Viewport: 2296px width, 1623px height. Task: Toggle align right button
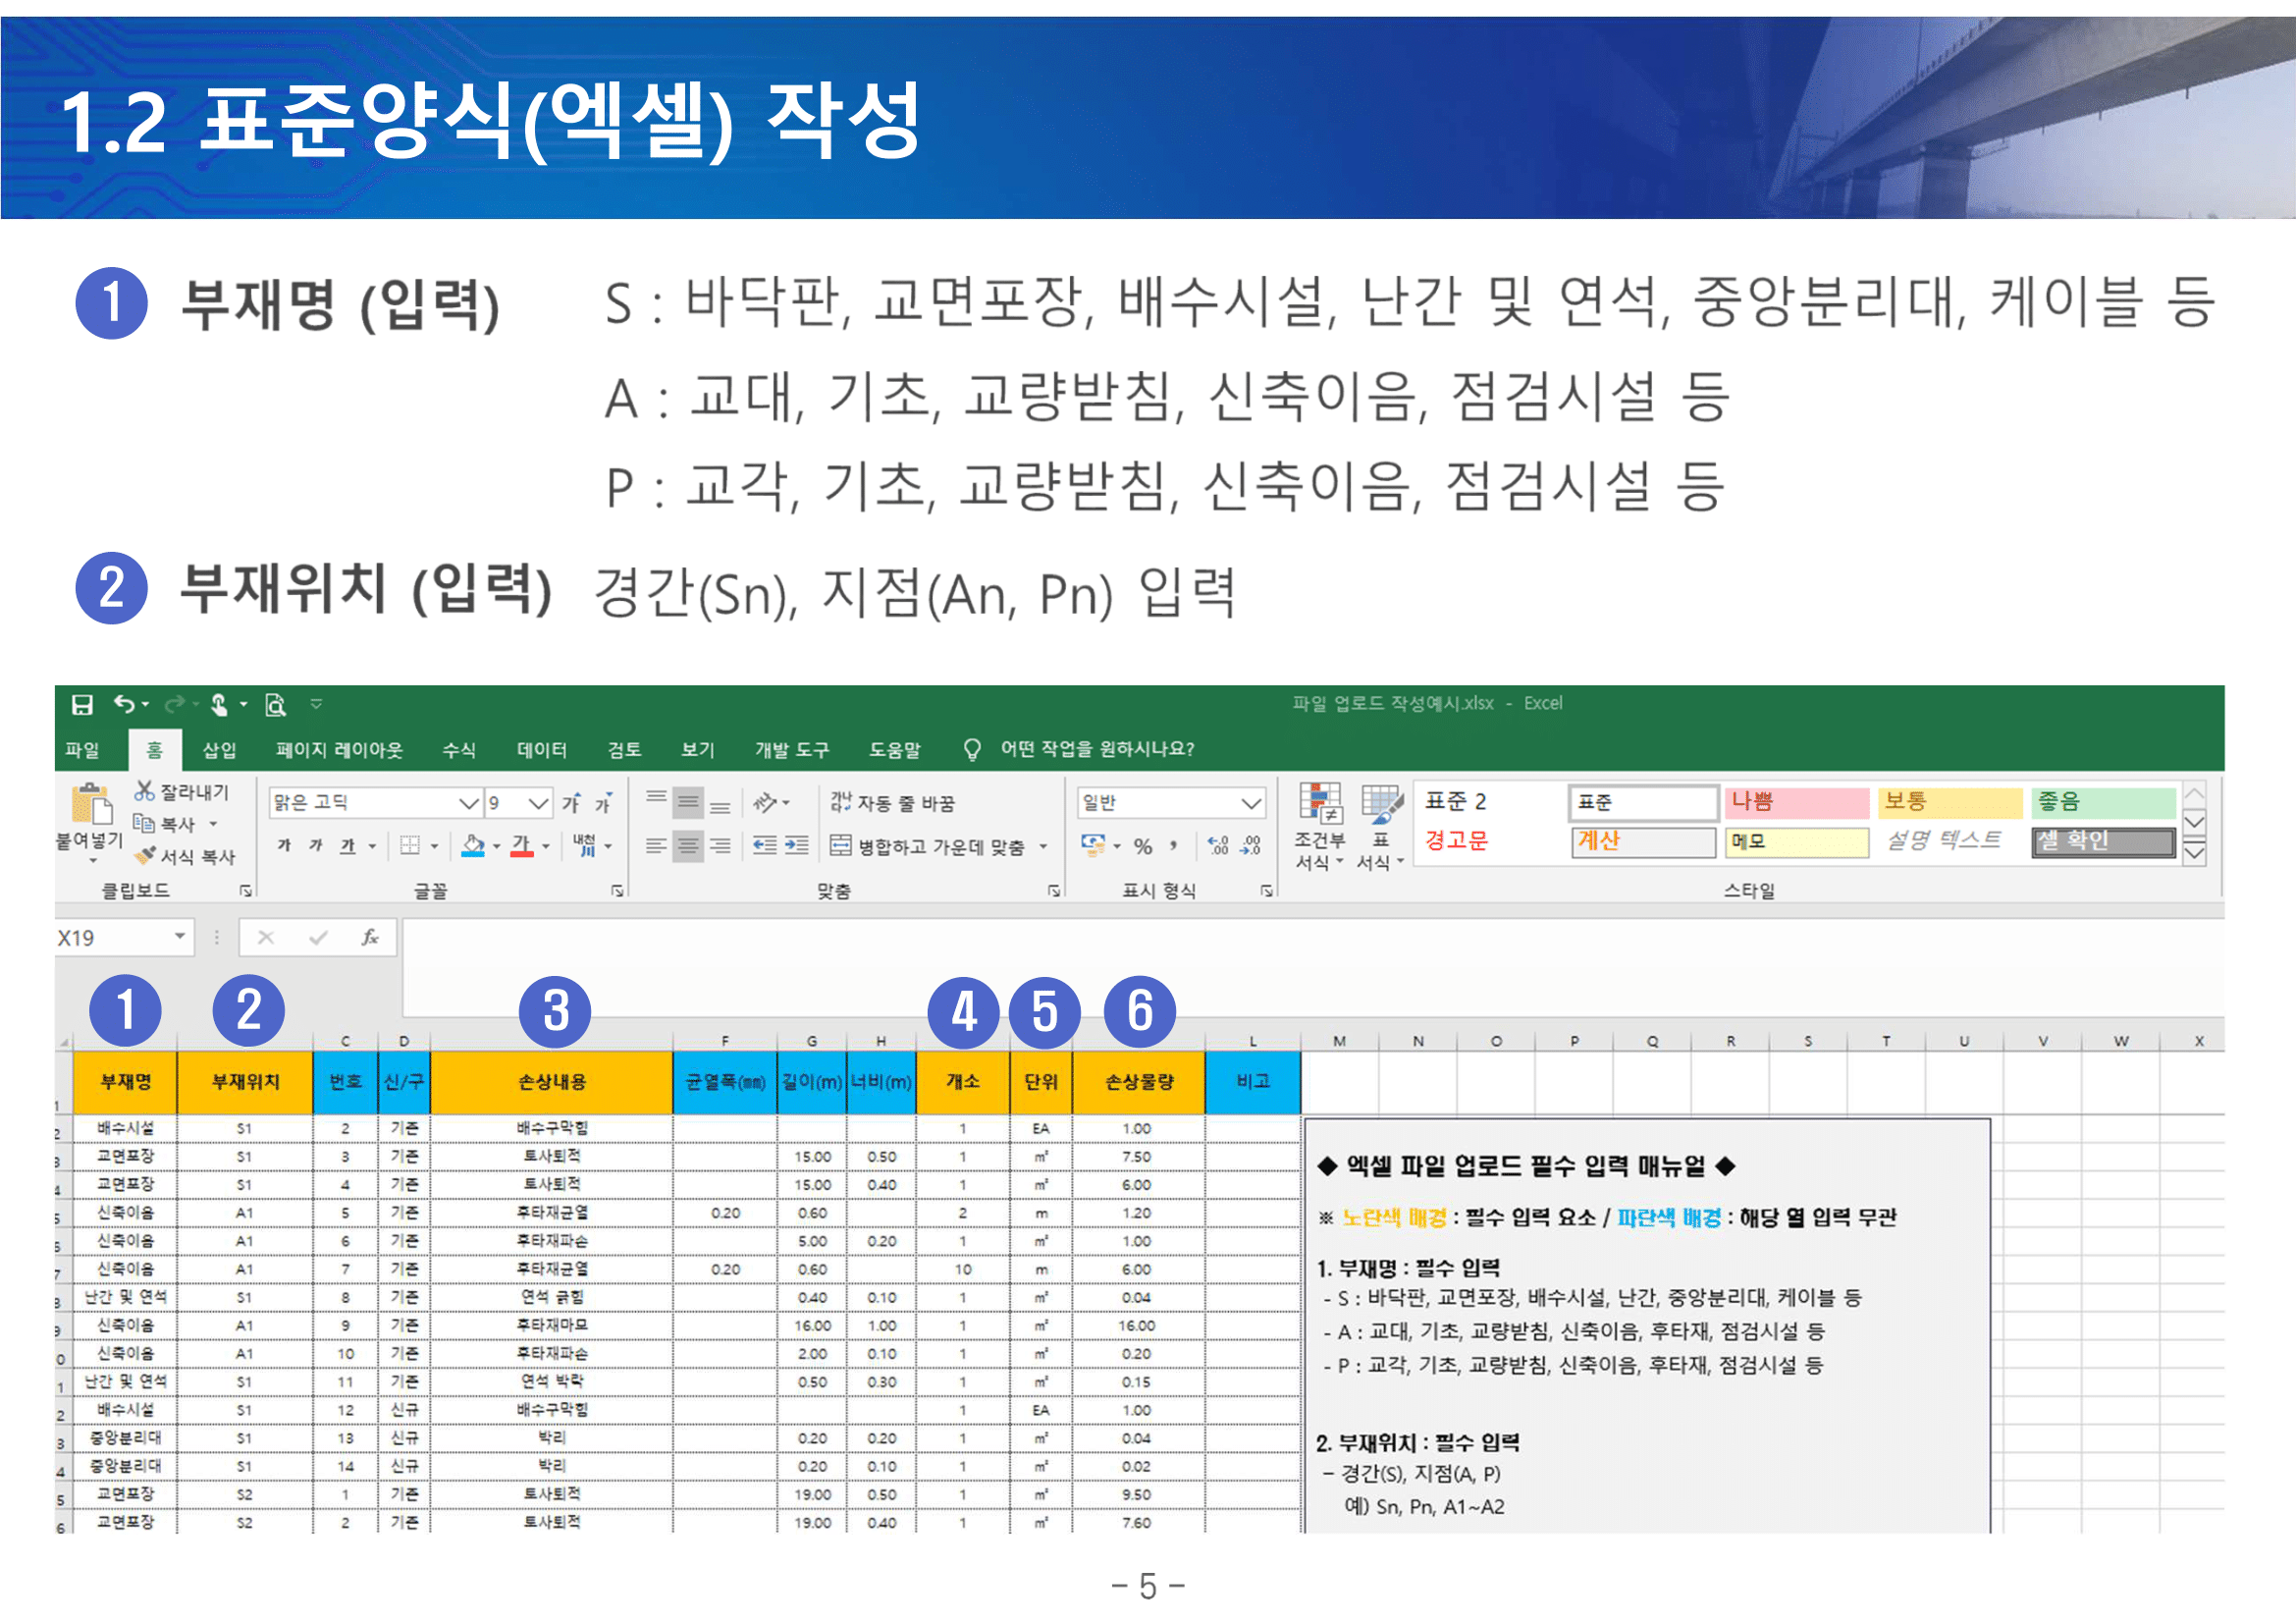720,846
